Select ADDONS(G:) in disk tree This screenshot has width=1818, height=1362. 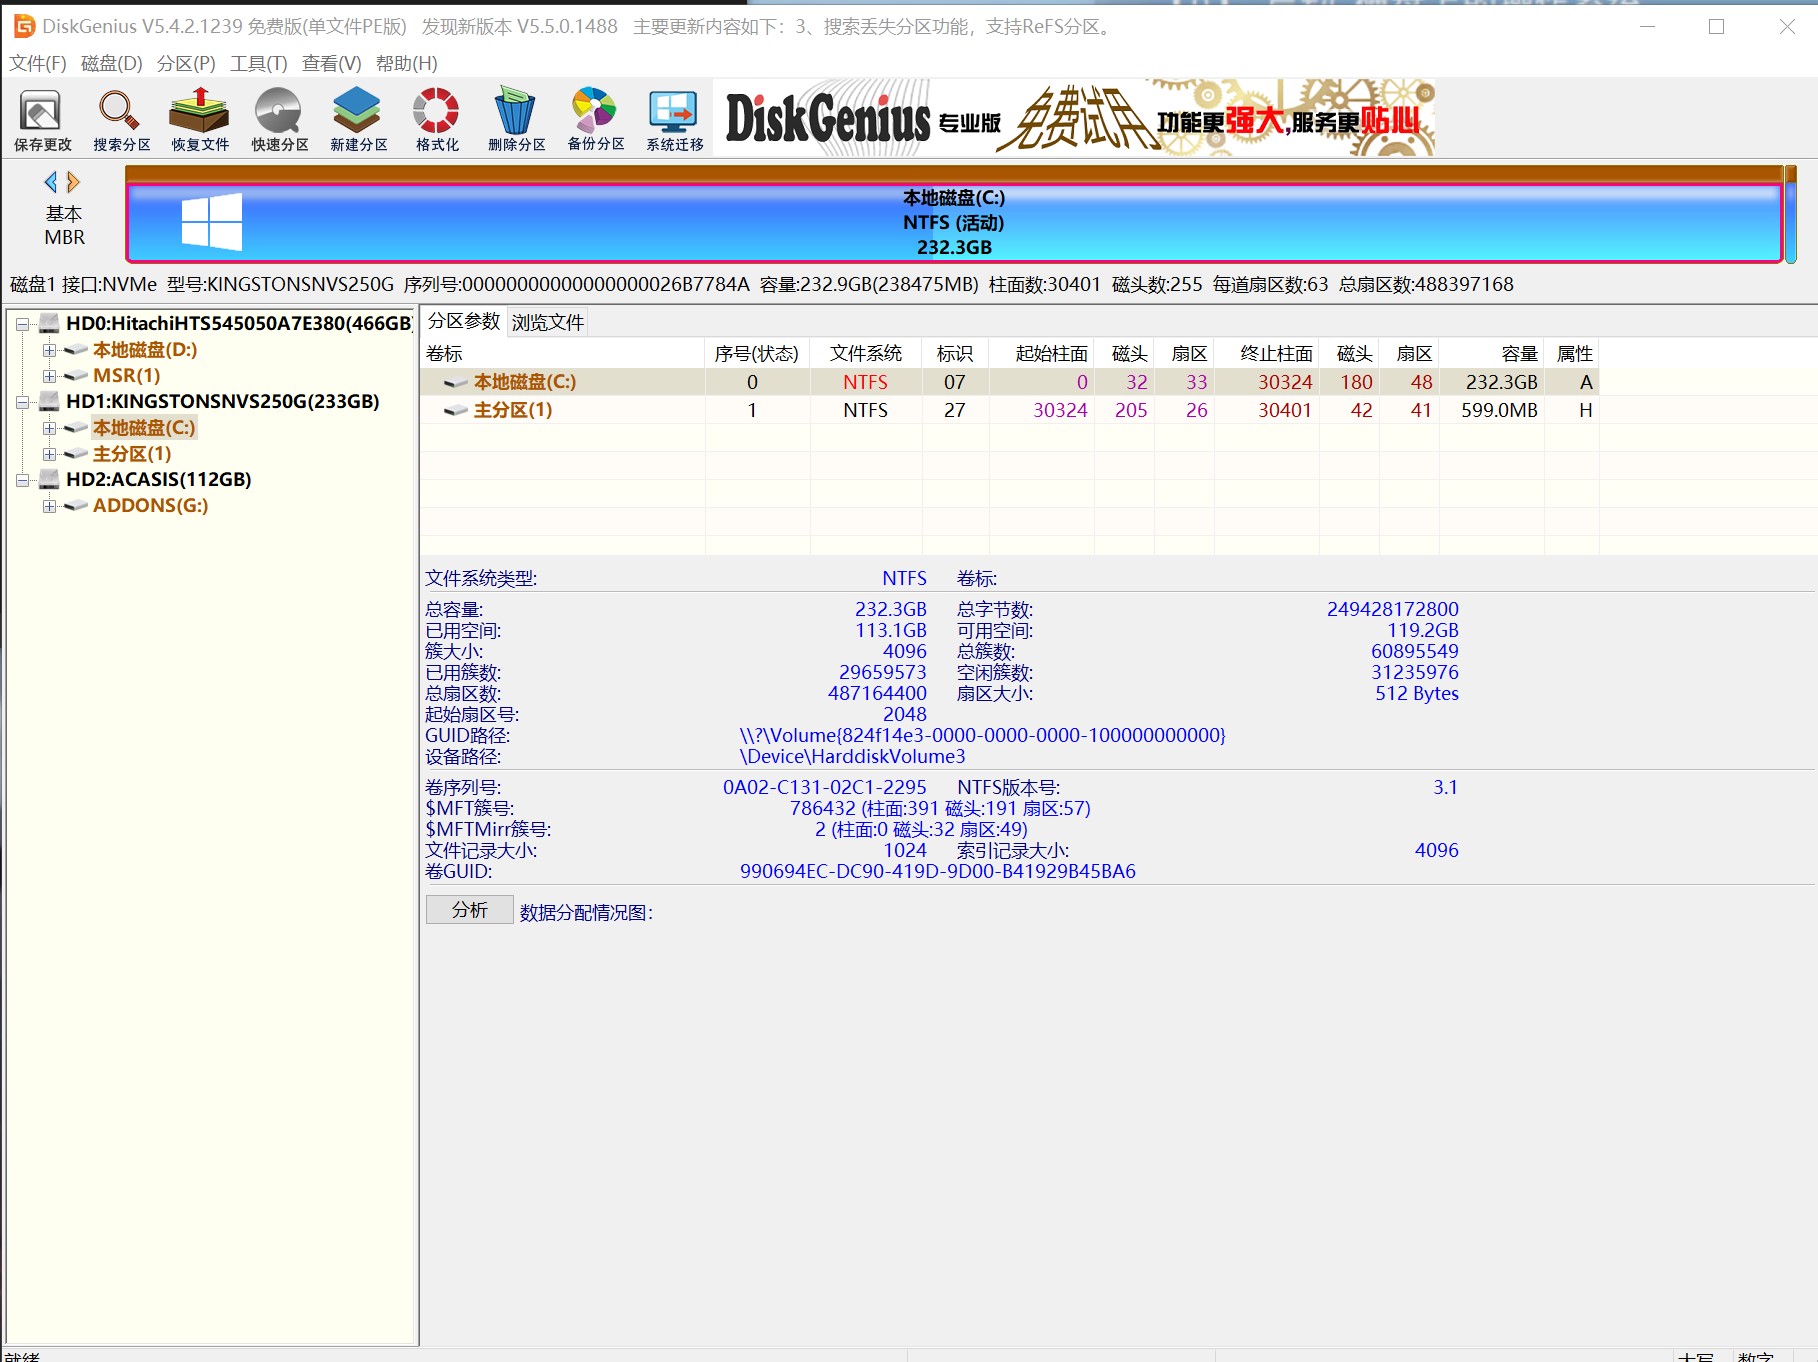pos(151,506)
